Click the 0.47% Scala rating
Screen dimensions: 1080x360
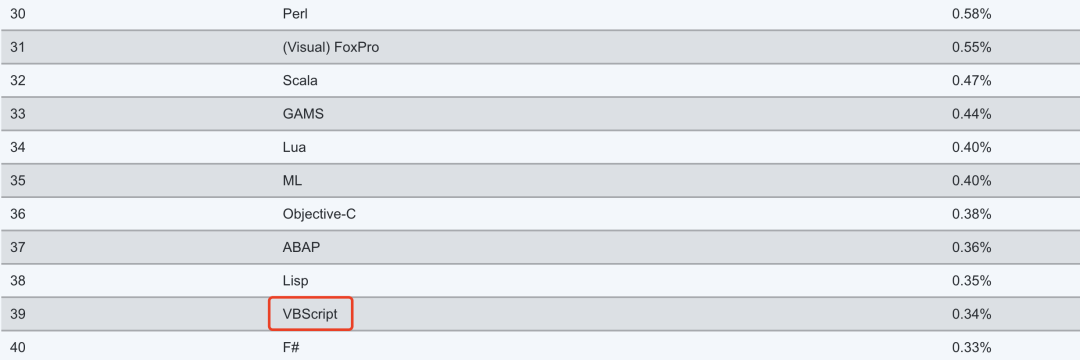coord(971,81)
